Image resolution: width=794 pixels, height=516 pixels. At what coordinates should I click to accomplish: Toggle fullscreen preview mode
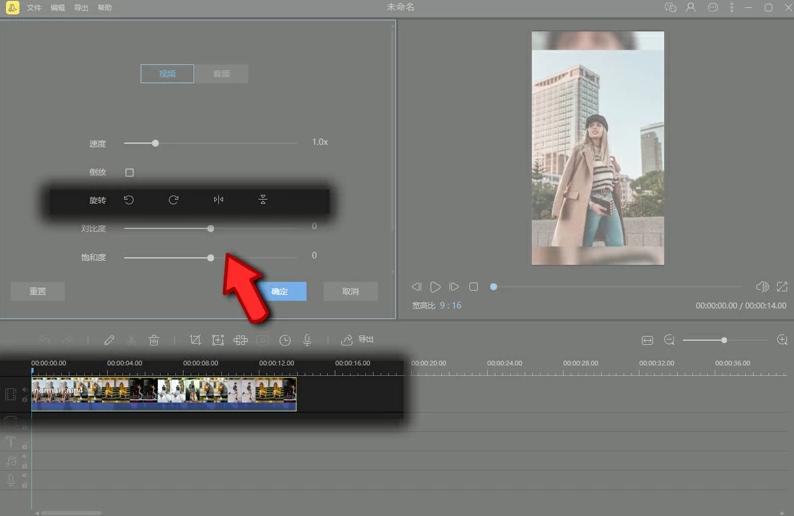point(782,287)
